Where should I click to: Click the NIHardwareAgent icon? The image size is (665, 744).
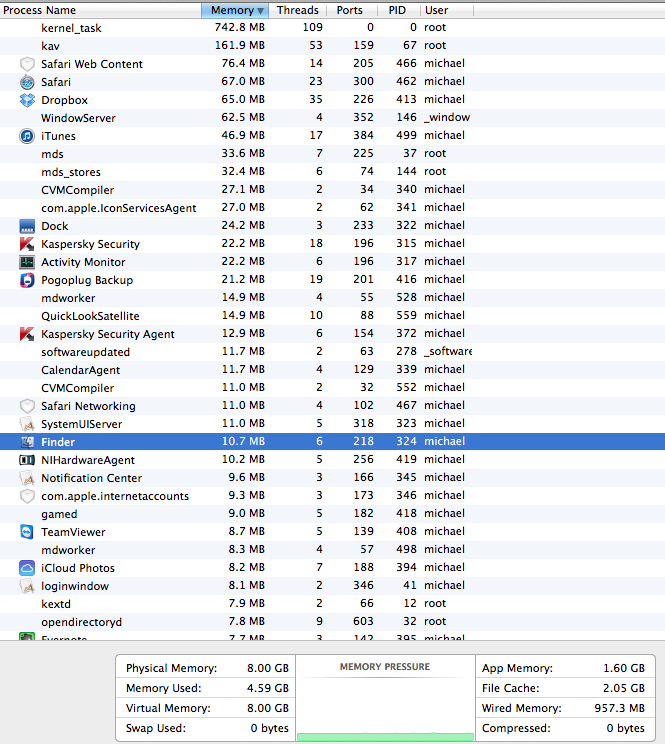tap(27, 460)
